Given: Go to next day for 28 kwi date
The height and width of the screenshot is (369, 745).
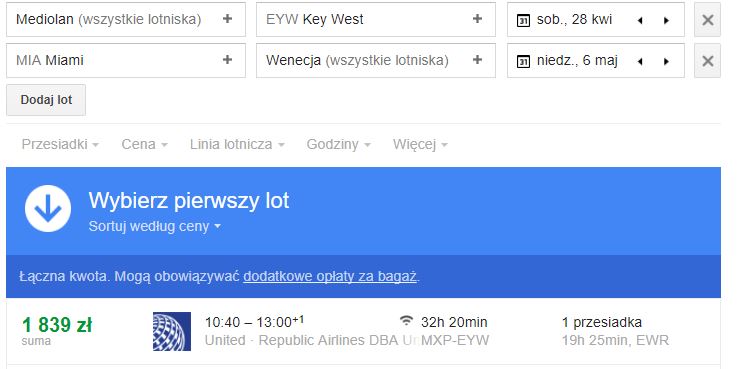Looking at the screenshot, I should pyautogui.click(x=666, y=20).
